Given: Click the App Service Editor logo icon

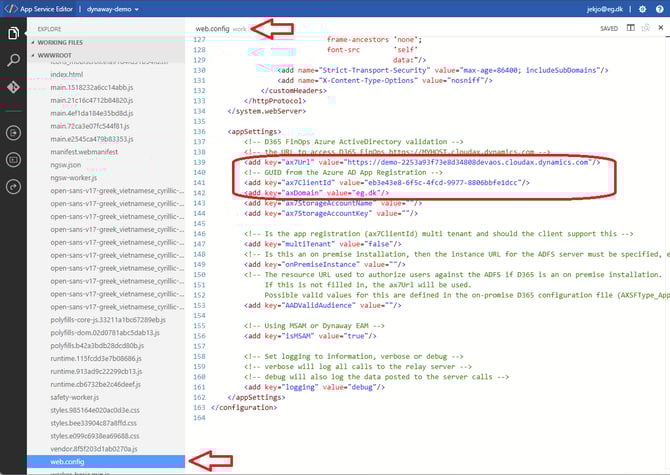Looking at the screenshot, I should 12,8.
